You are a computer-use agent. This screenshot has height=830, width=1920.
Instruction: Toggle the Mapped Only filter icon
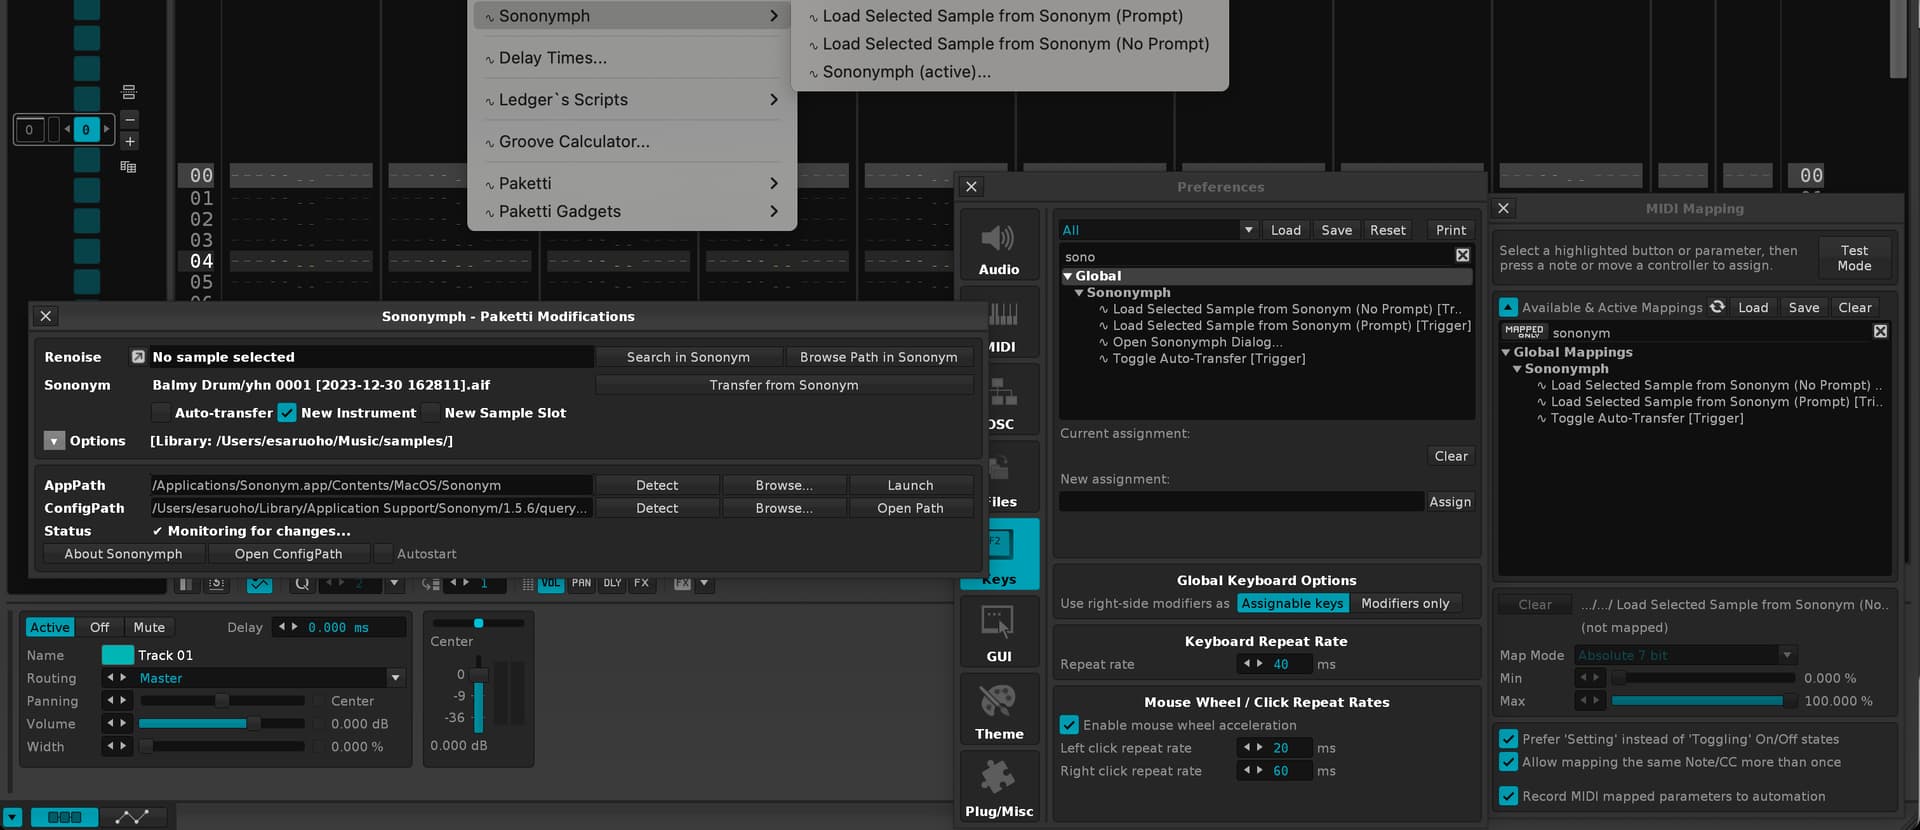1524,332
